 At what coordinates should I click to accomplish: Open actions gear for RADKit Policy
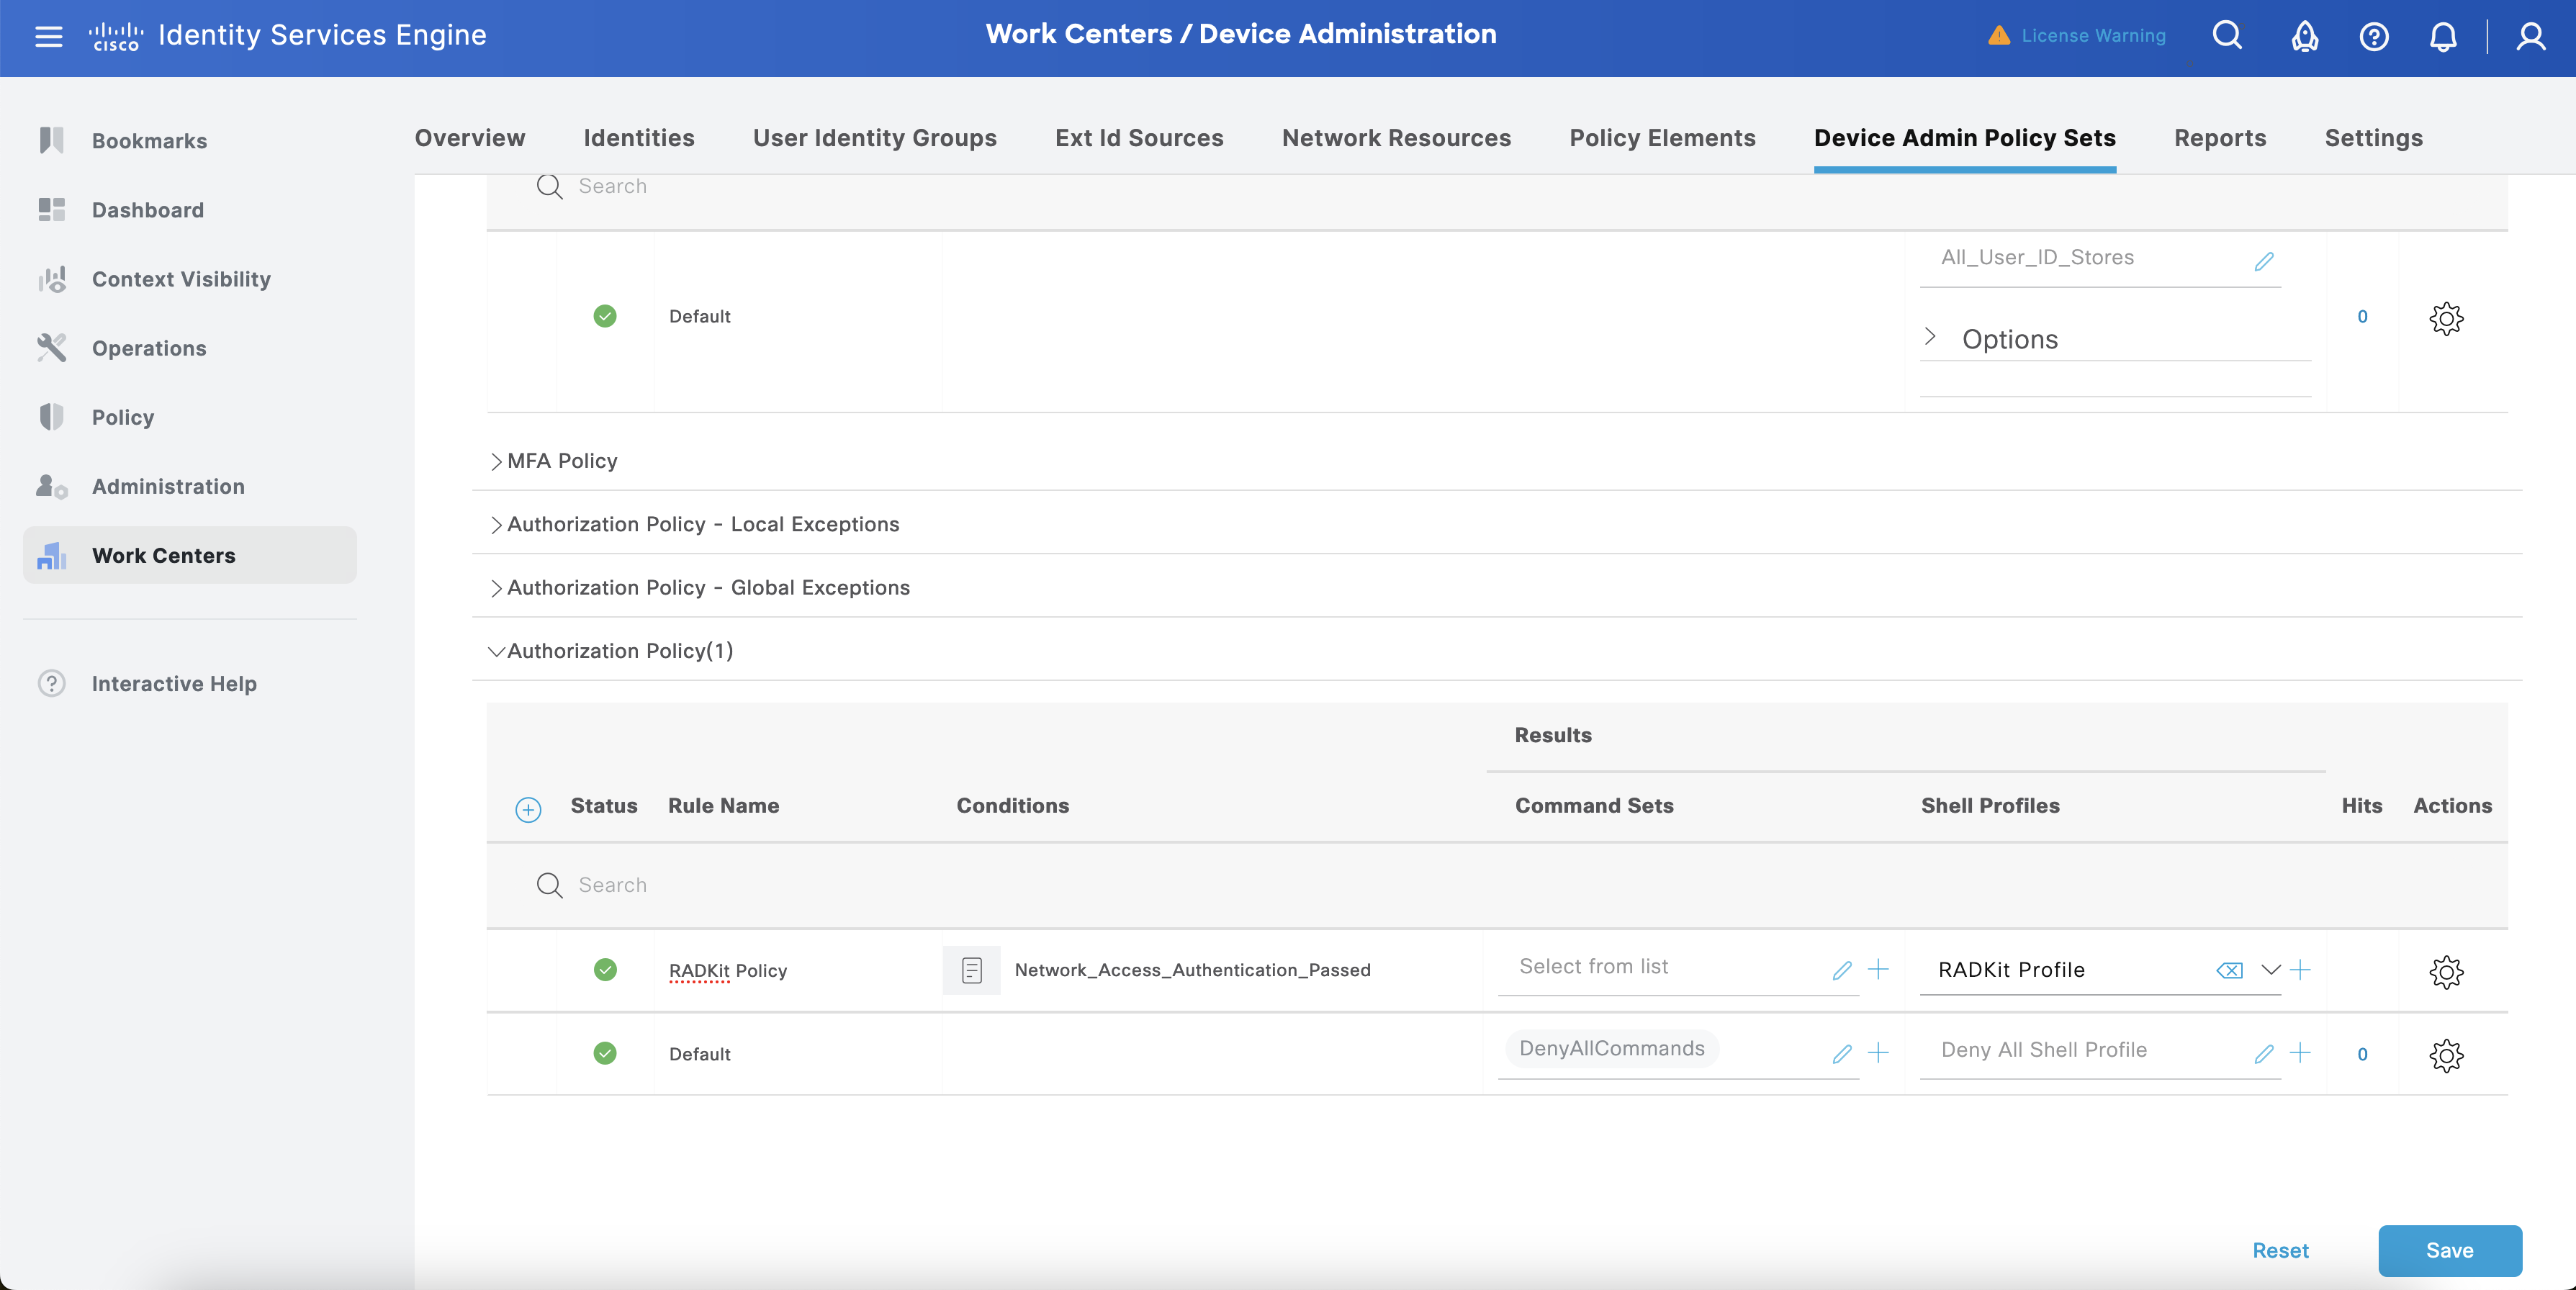pyautogui.click(x=2446, y=972)
